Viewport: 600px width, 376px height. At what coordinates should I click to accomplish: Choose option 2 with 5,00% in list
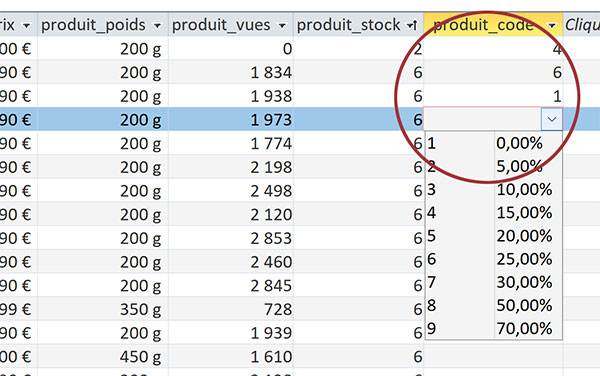(494, 166)
